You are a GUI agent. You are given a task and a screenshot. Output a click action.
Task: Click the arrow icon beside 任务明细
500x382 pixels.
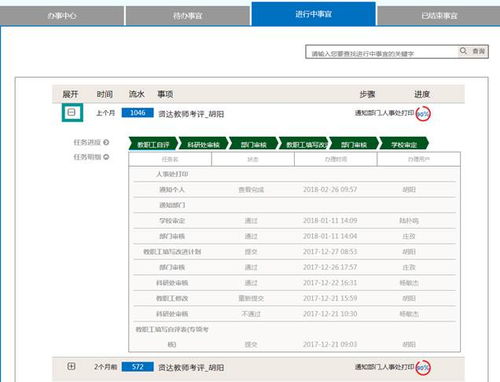pyautogui.click(x=106, y=157)
